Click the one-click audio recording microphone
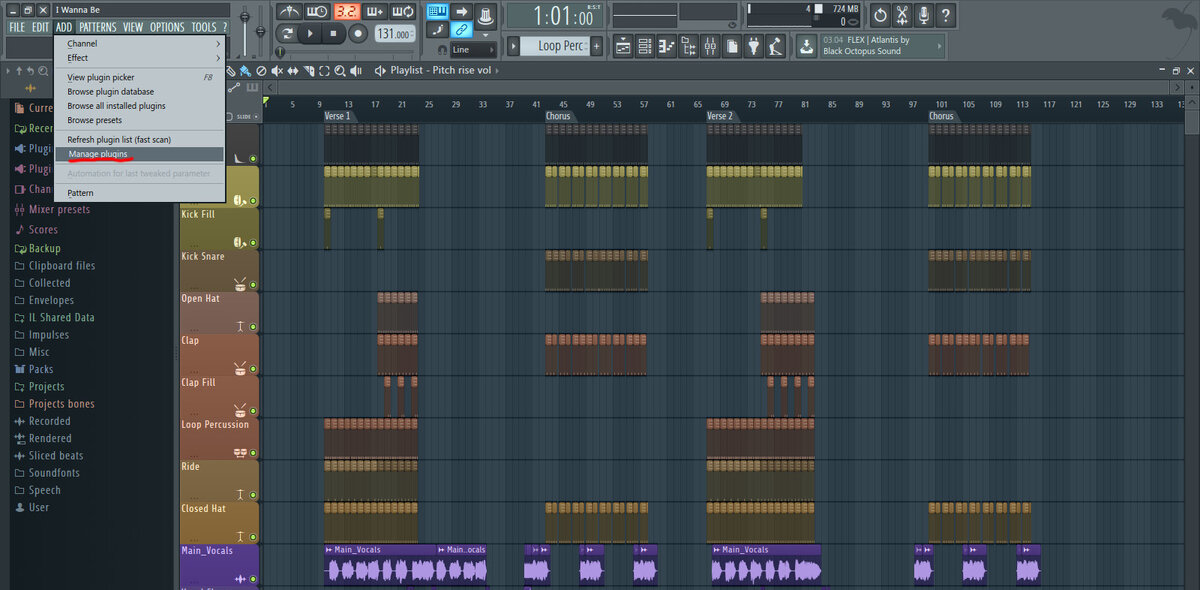 pos(924,15)
